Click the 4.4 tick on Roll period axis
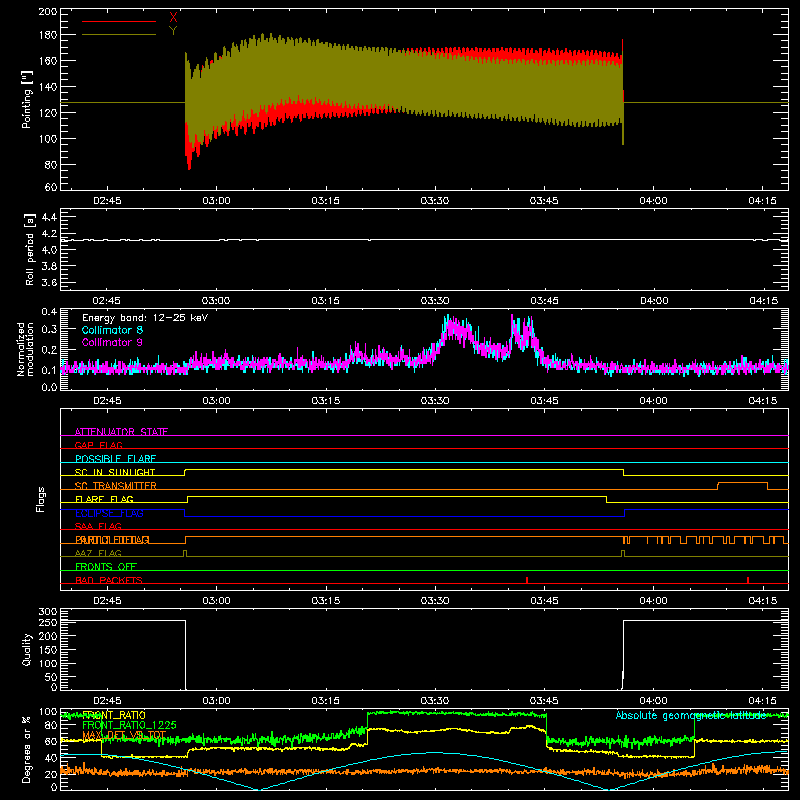This screenshot has width=800, height=800. click(x=49, y=217)
